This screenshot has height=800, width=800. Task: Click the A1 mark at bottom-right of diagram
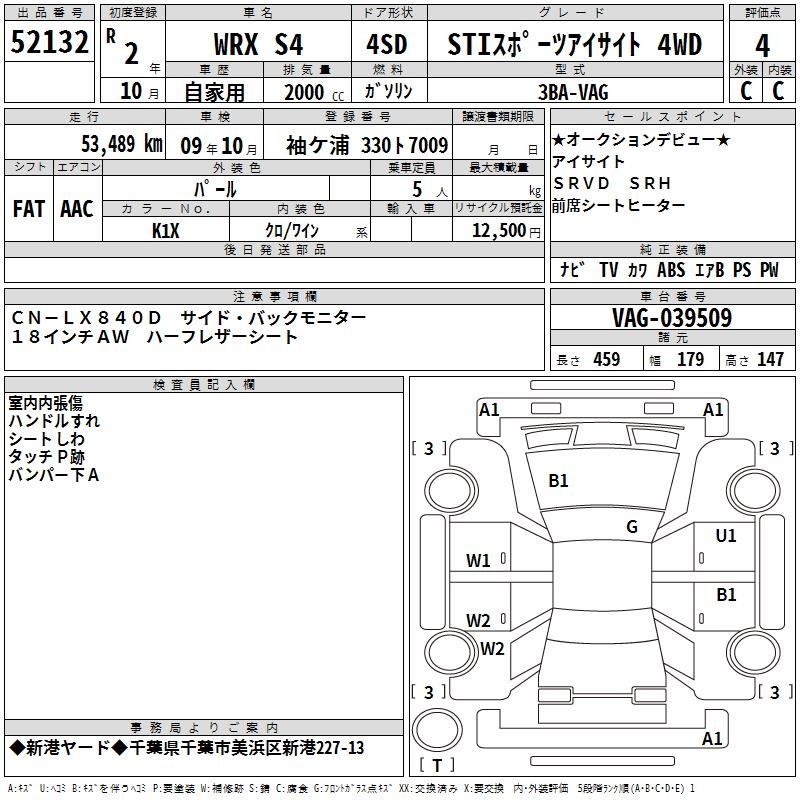(x=713, y=739)
